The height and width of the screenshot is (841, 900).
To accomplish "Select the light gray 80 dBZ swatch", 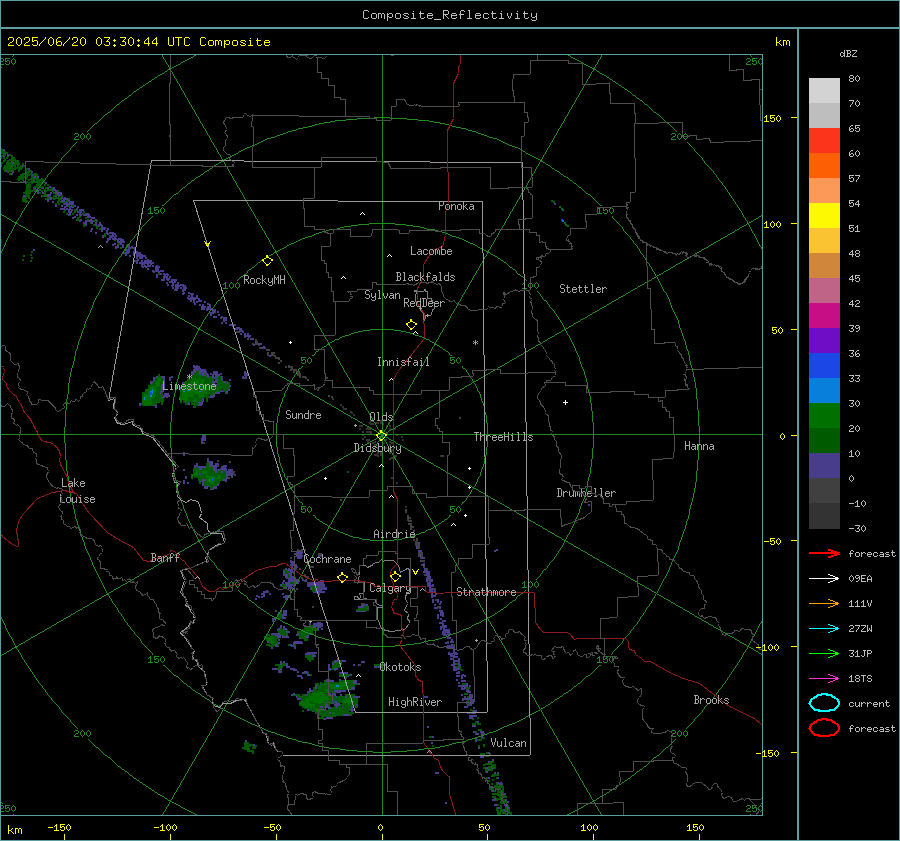I will coord(824,90).
